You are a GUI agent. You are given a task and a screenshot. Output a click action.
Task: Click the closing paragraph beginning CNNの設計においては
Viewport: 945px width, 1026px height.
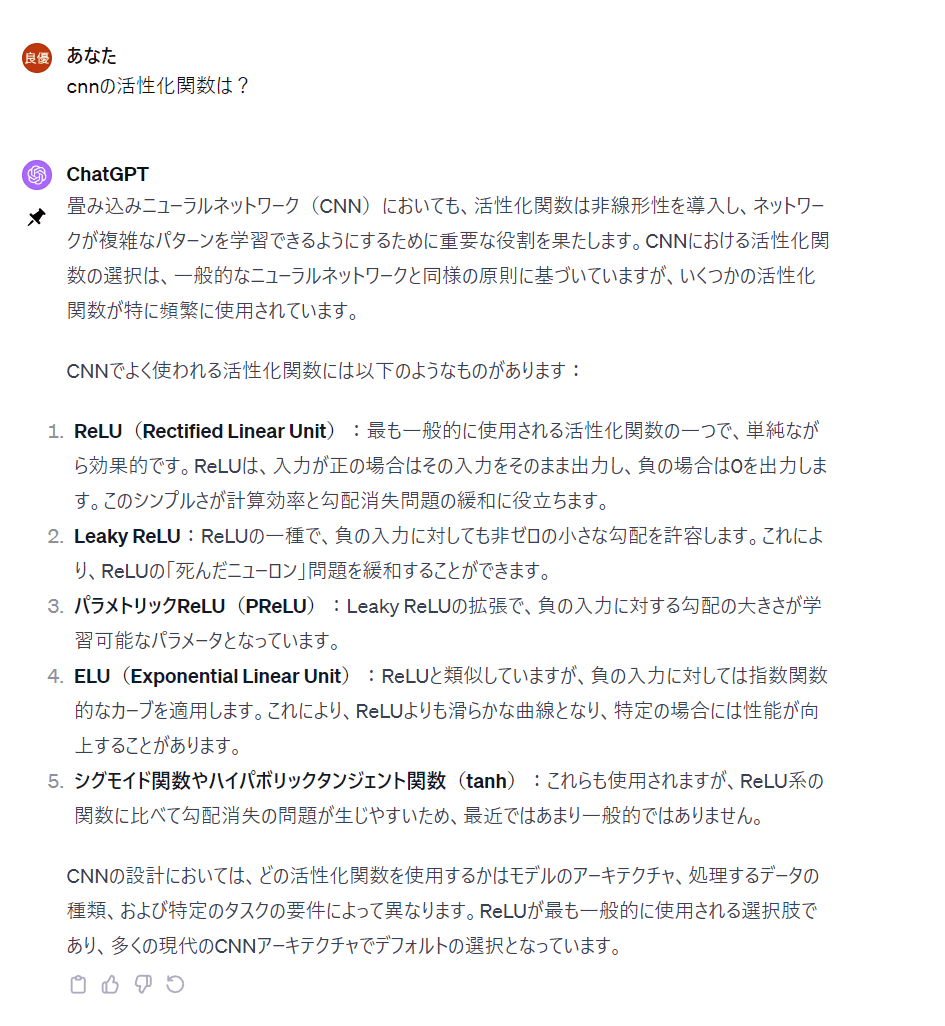(443, 910)
